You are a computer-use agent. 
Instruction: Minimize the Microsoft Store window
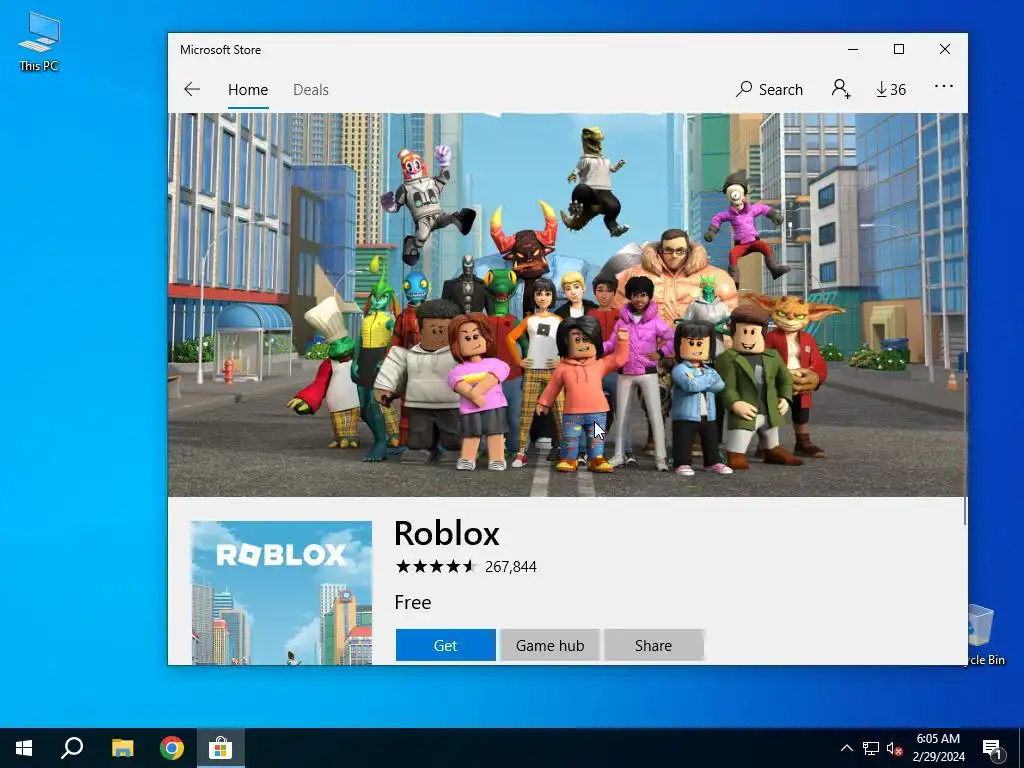[853, 50]
